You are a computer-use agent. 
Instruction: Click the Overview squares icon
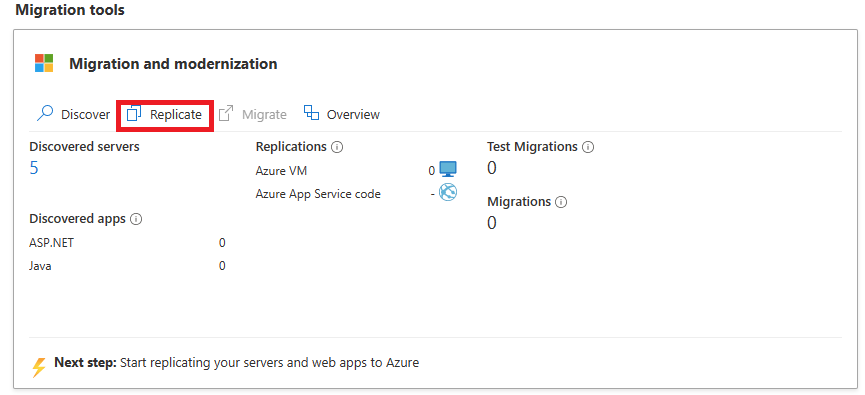point(312,113)
